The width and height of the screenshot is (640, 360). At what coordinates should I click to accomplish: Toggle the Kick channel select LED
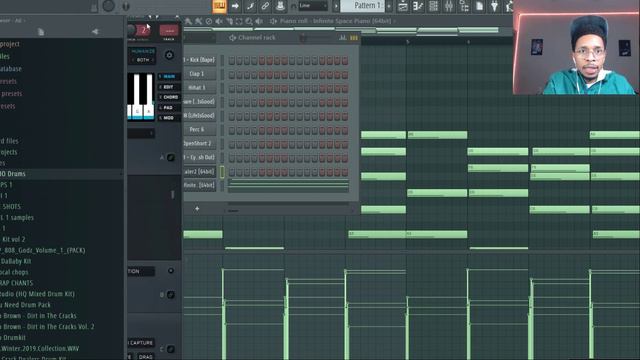pyautogui.click(x=222, y=60)
